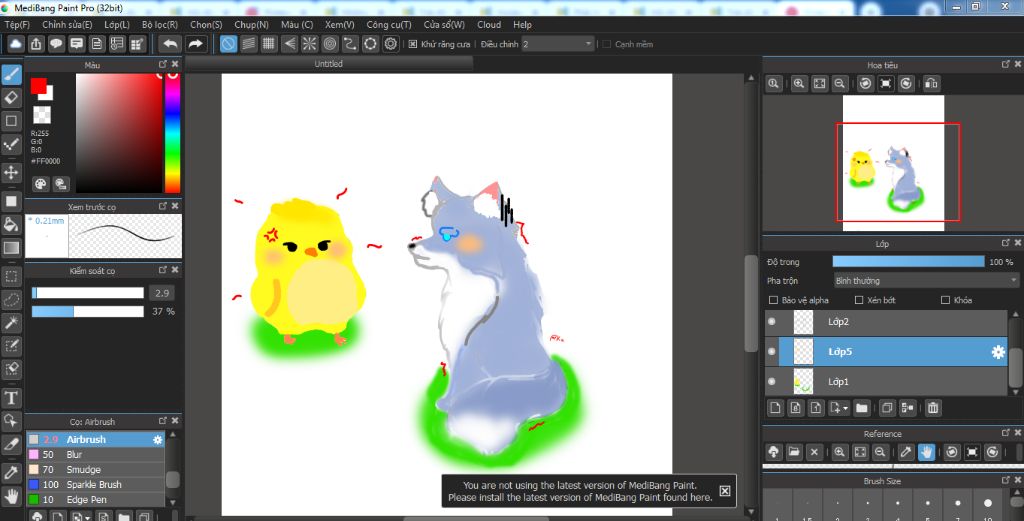Click the canvas vertical scrollbar
Viewport: 1024px width, 521px height.
[x=752, y=304]
